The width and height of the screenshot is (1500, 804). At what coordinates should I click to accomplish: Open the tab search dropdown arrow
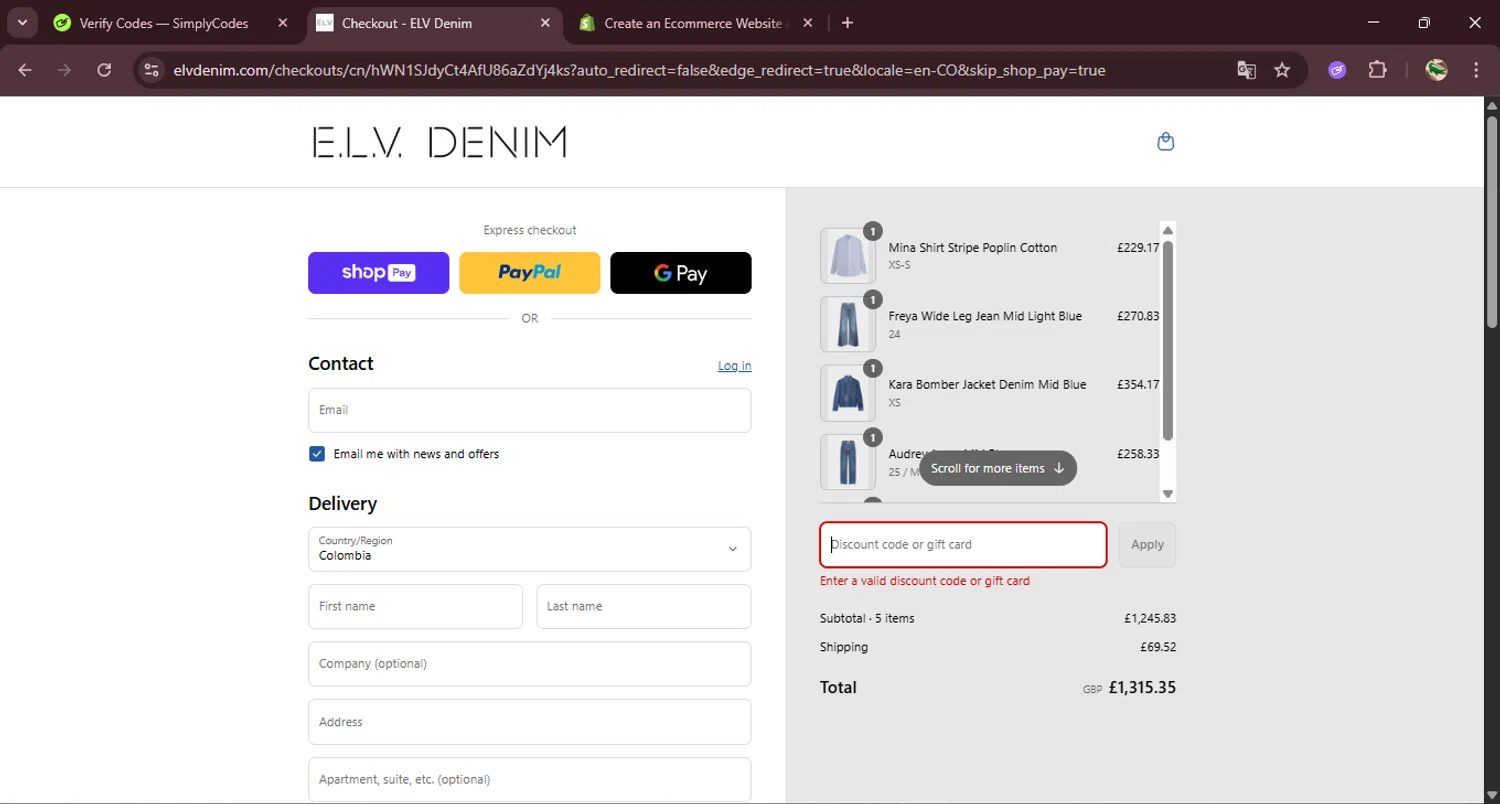tap(22, 23)
